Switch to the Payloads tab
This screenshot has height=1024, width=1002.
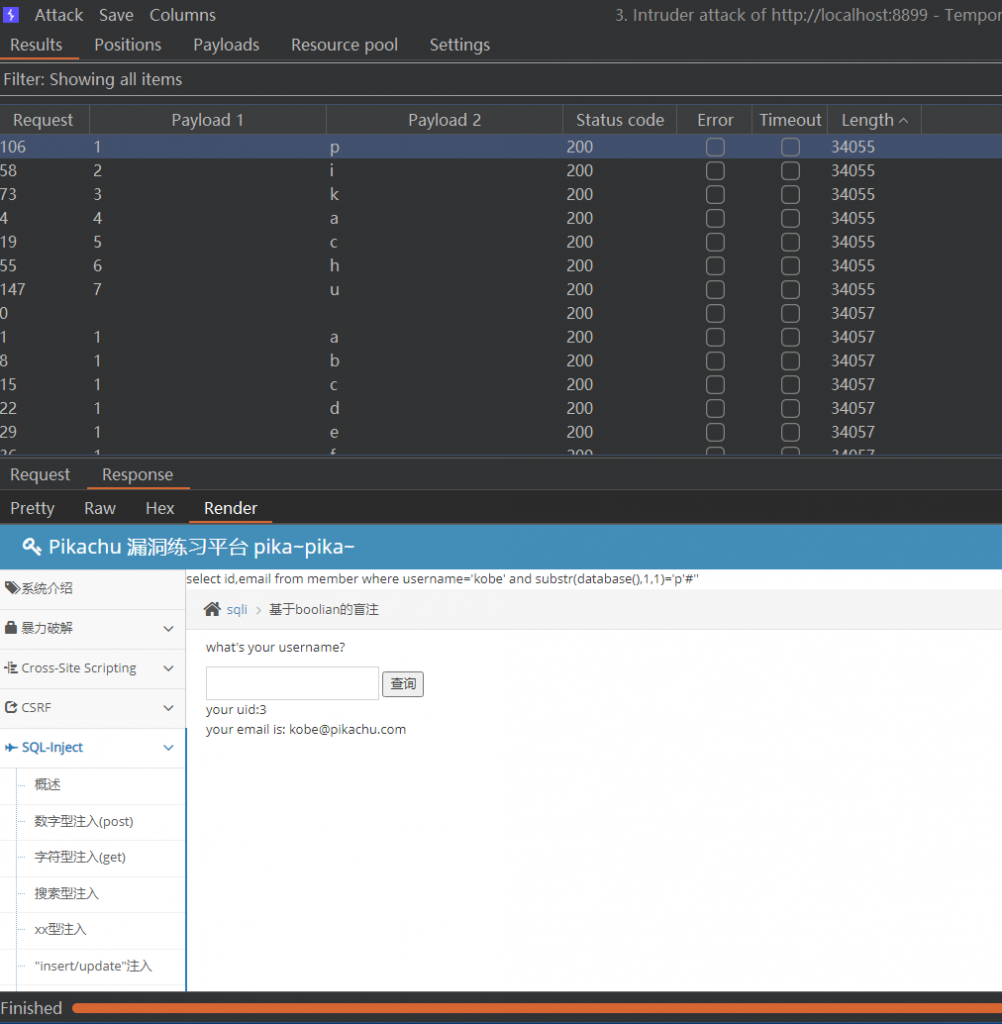click(226, 45)
